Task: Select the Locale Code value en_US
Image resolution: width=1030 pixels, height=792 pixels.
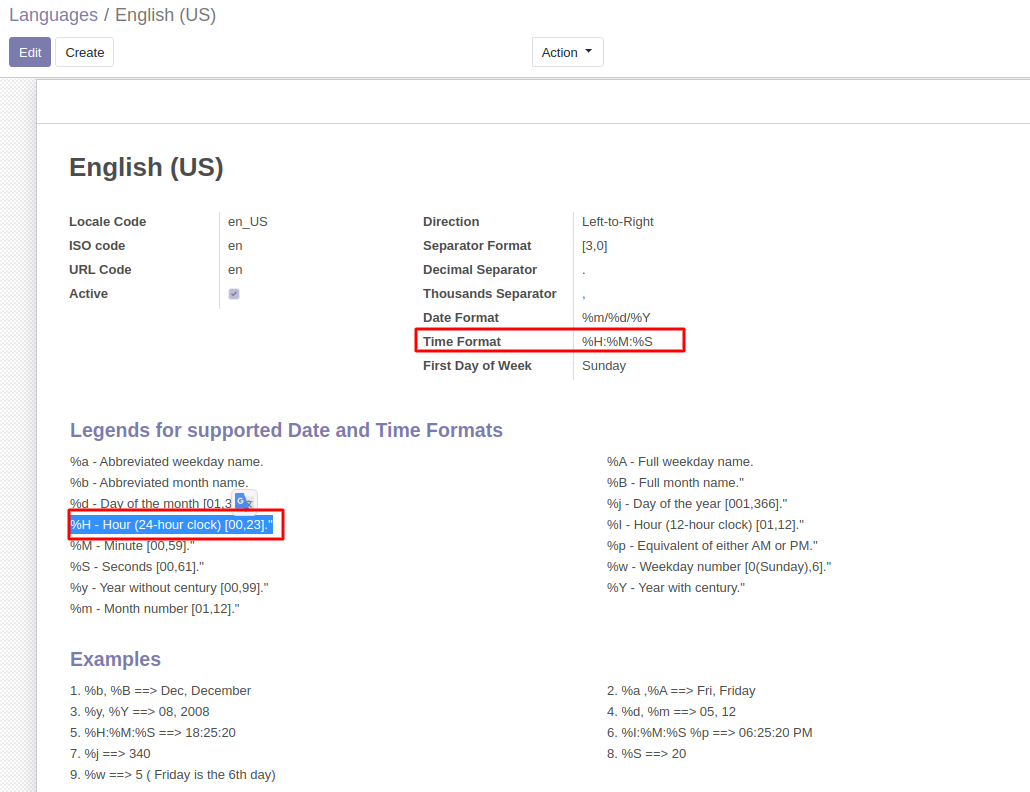Action: tap(248, 222)
